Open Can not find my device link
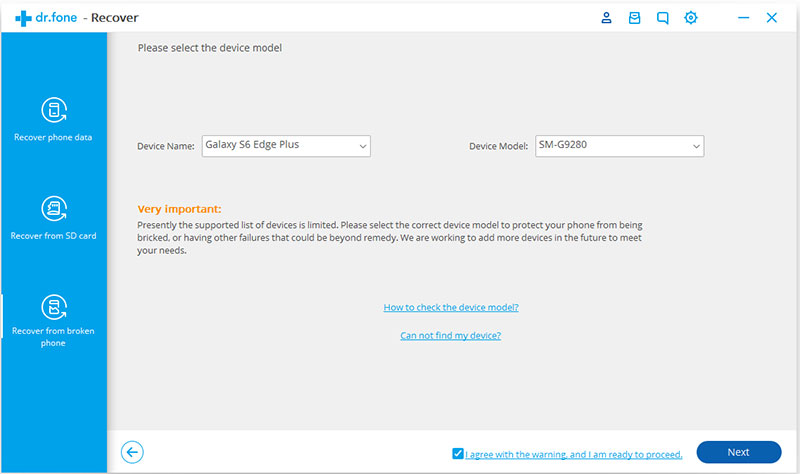This screenshot has width=800, height=474. point(451,335)
